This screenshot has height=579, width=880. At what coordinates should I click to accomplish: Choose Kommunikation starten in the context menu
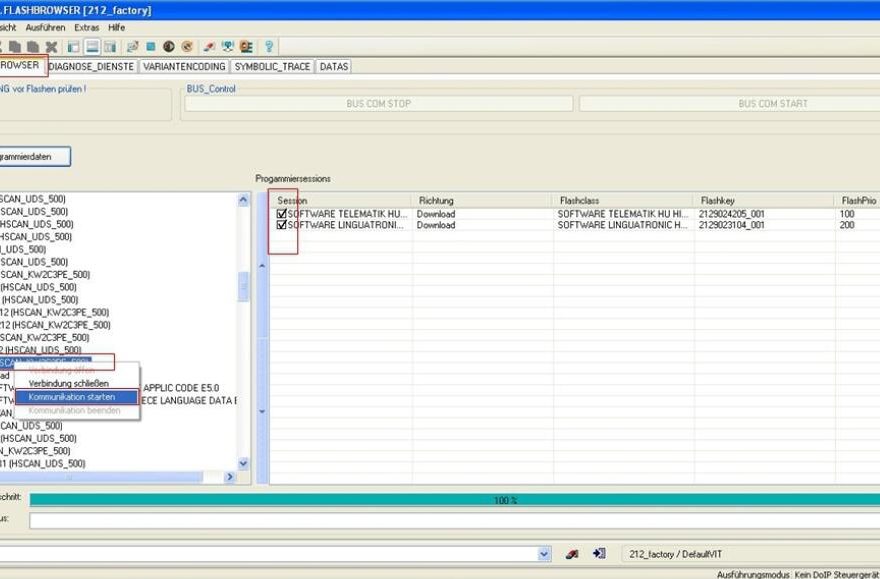click(x=77, y=397)
